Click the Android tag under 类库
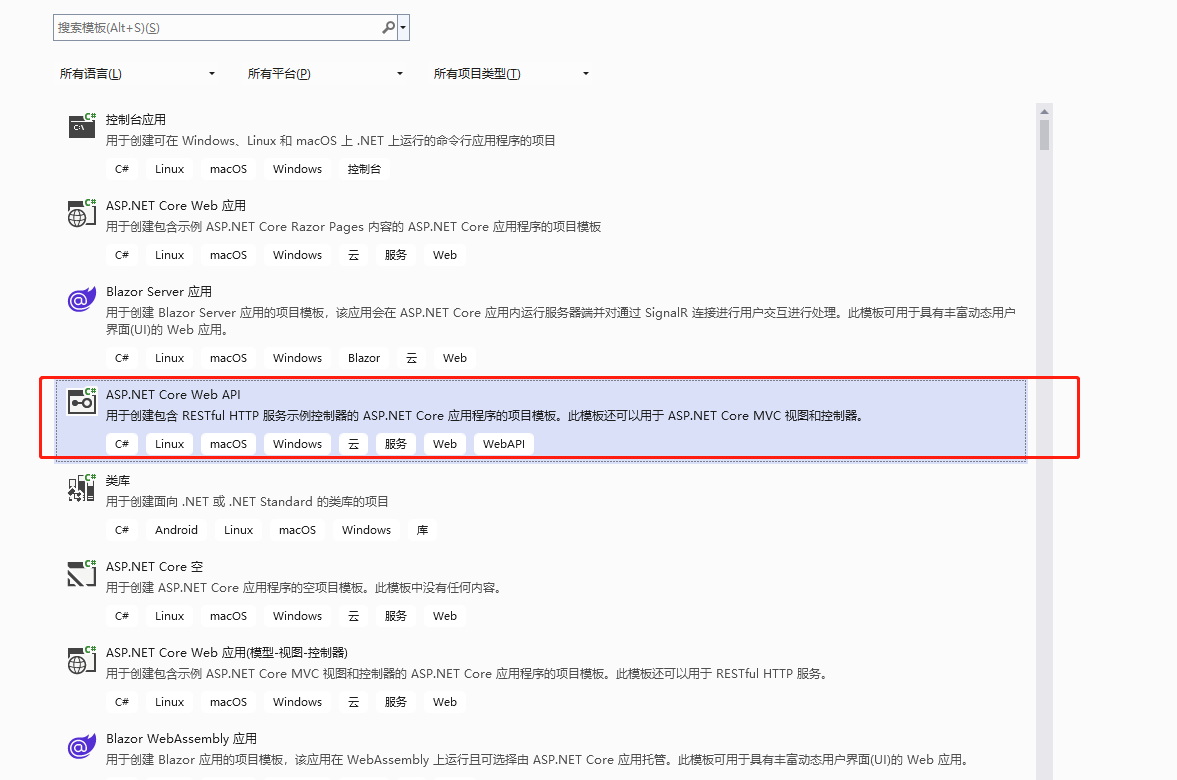 pyautogui.click(x=176, y=529)
